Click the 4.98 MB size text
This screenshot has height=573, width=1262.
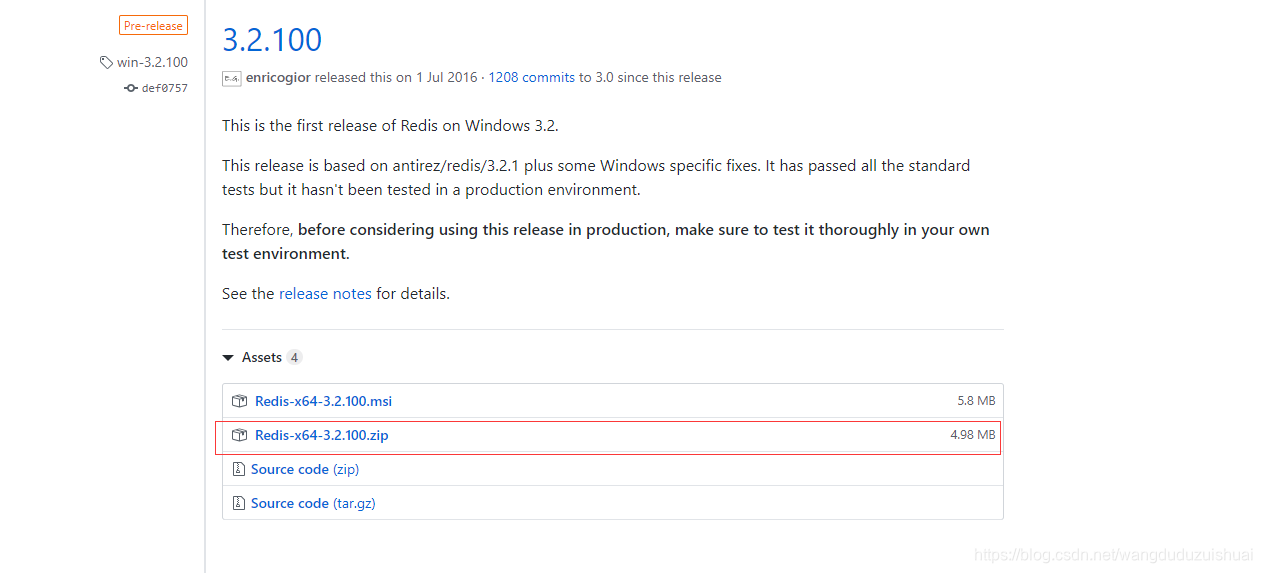click(973, 435)
